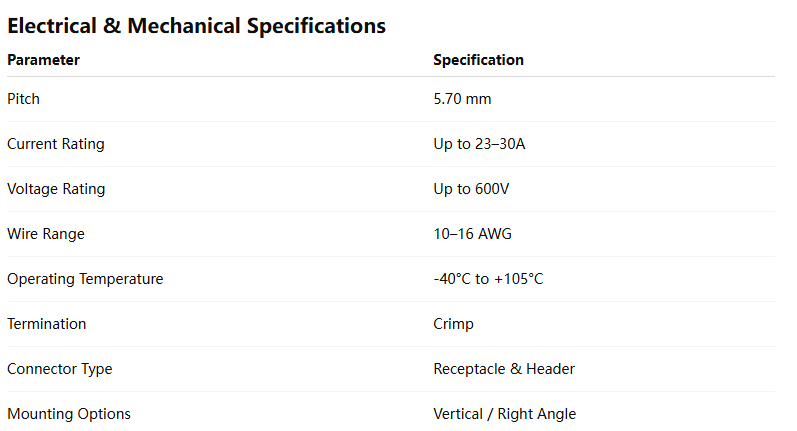Click the Electrical & Mechanical Specifications heading
Image resolution: width=797 pixels, height=431 pixels.
(196, 26)
